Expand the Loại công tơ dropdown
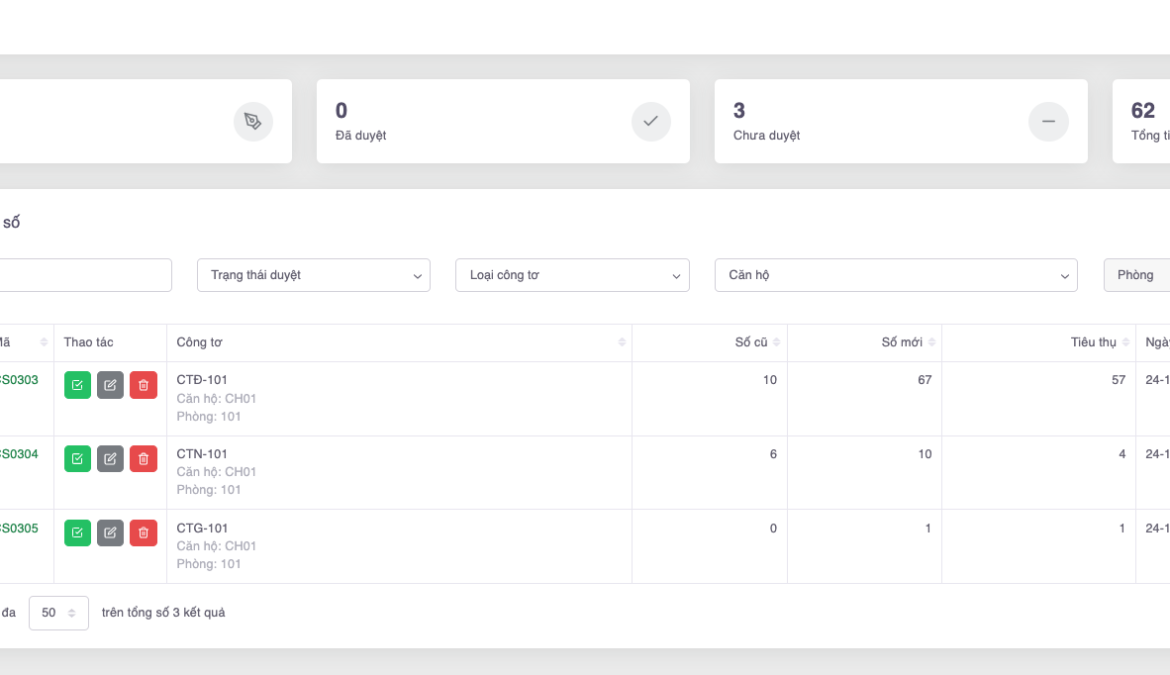This screenshot has width=1170, height=675. coord(572,275)
